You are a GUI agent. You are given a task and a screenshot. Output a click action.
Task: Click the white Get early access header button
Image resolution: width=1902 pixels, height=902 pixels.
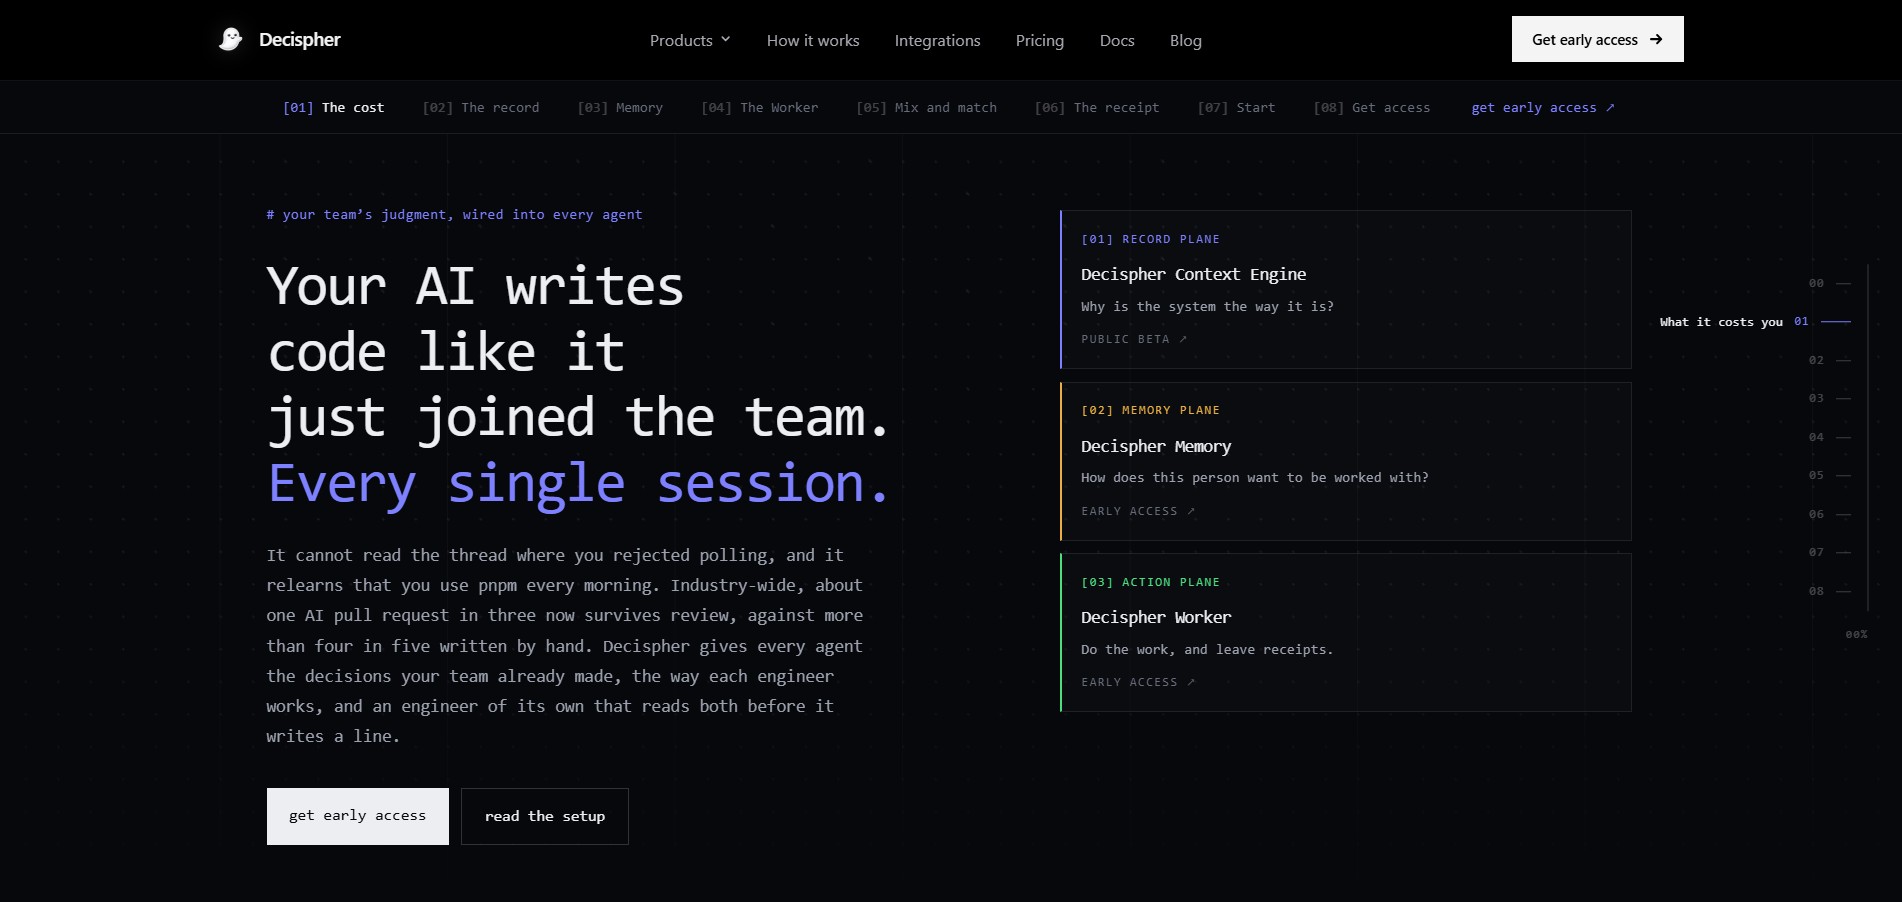tap(1597, 39)
